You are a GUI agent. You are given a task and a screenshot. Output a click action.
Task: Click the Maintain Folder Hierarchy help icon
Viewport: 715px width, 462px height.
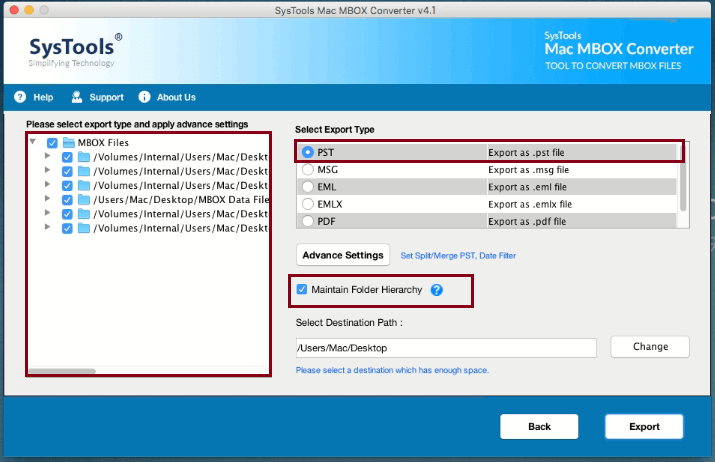click(x=436, y=290)
